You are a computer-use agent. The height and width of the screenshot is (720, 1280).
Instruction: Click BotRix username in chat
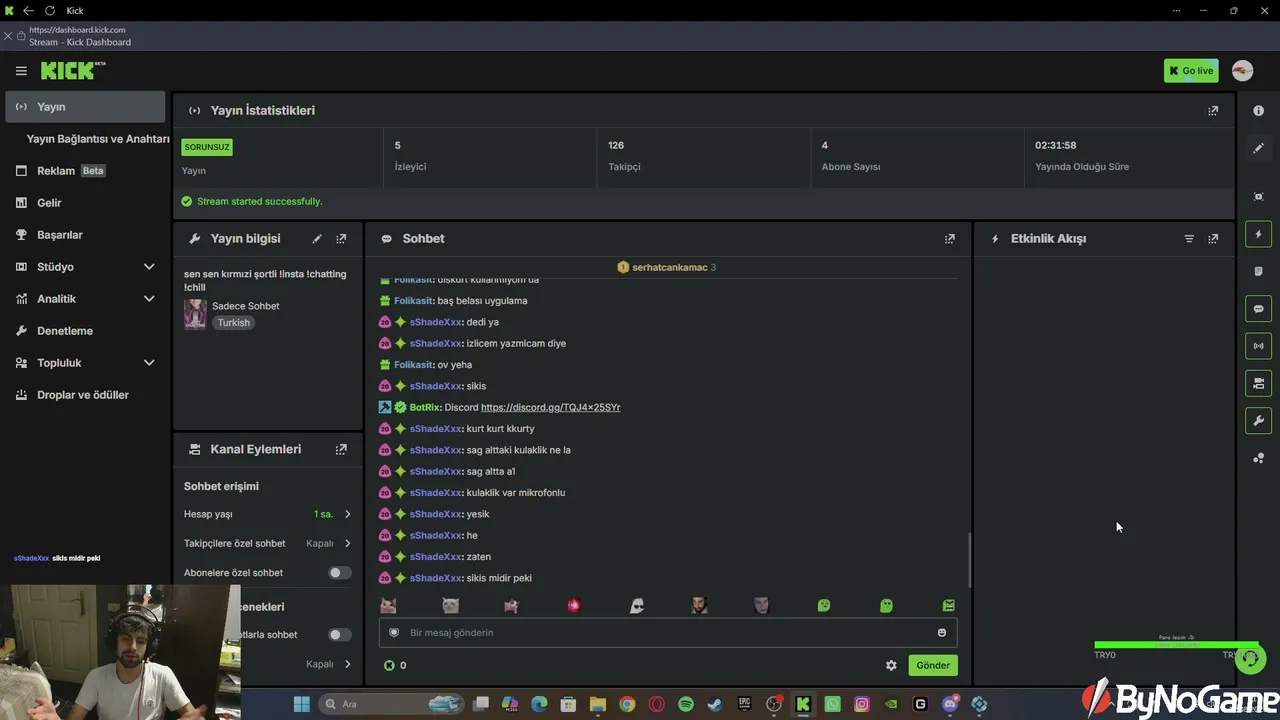click(x=425, y=408)
